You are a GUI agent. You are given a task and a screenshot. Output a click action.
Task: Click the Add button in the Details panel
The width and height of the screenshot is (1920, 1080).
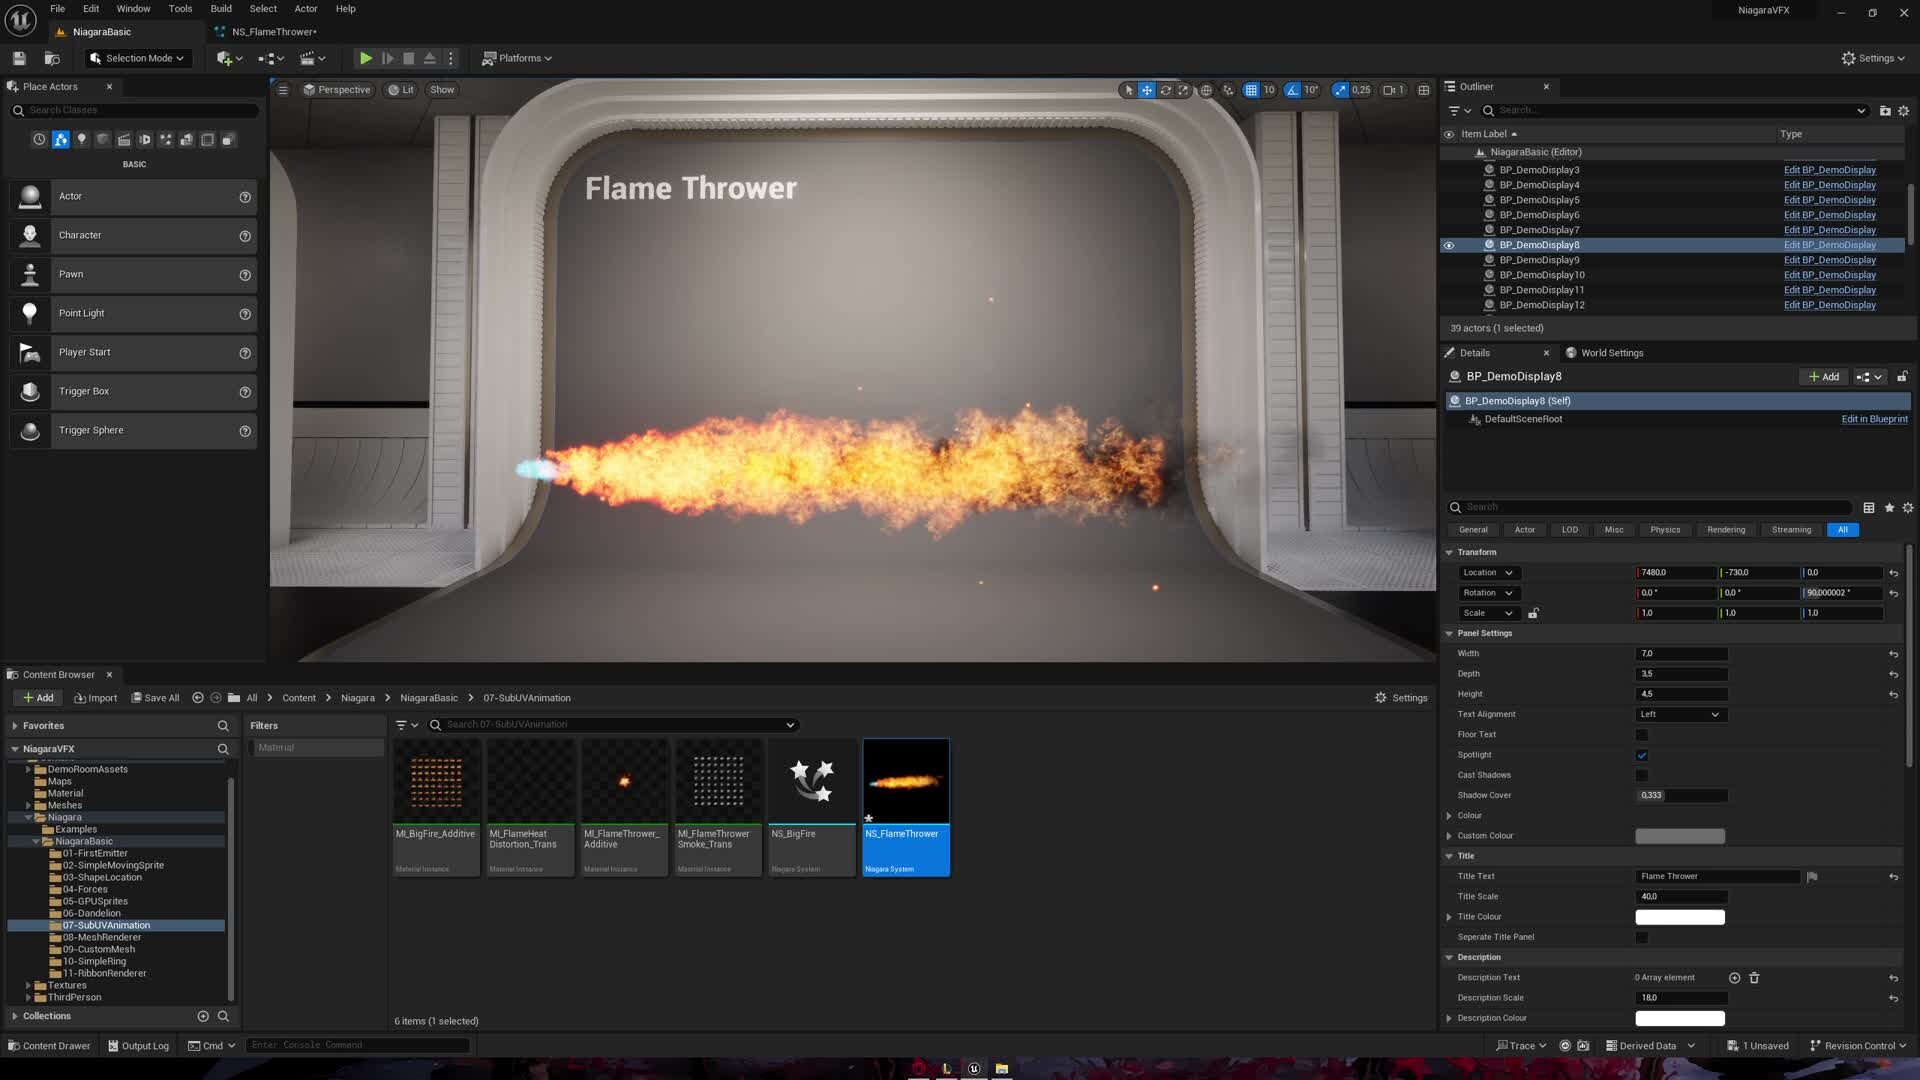[x=1823, y=376]
